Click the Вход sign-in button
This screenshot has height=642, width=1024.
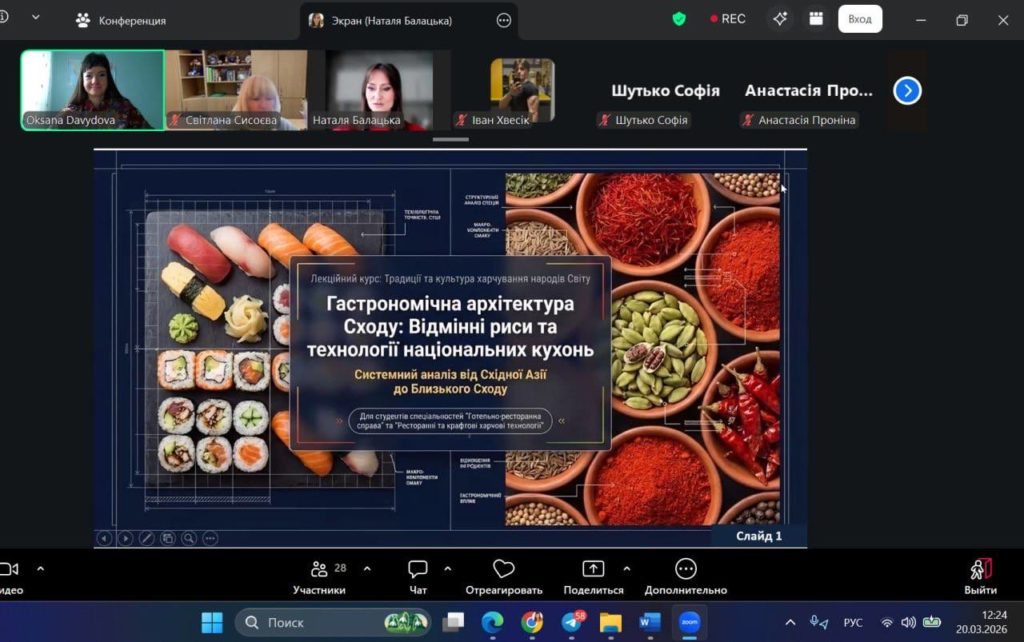[x=859, y=19]
